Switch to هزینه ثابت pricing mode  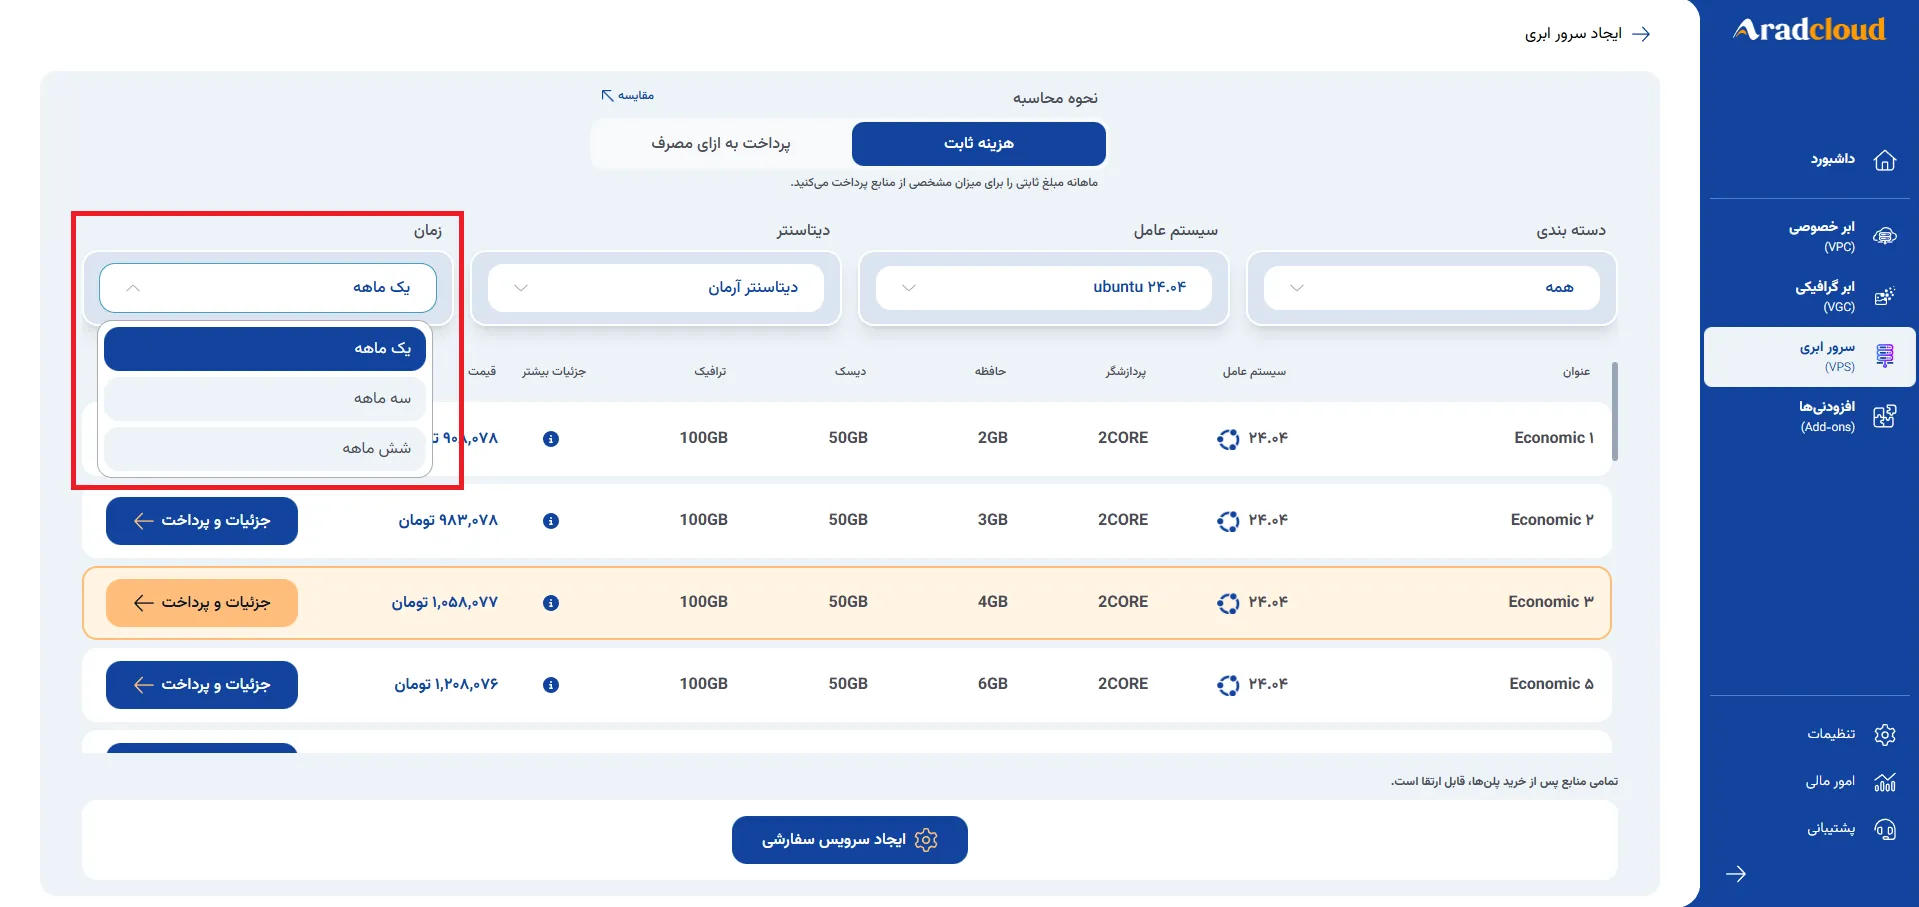pyautogui.click(x=979, y=144)
